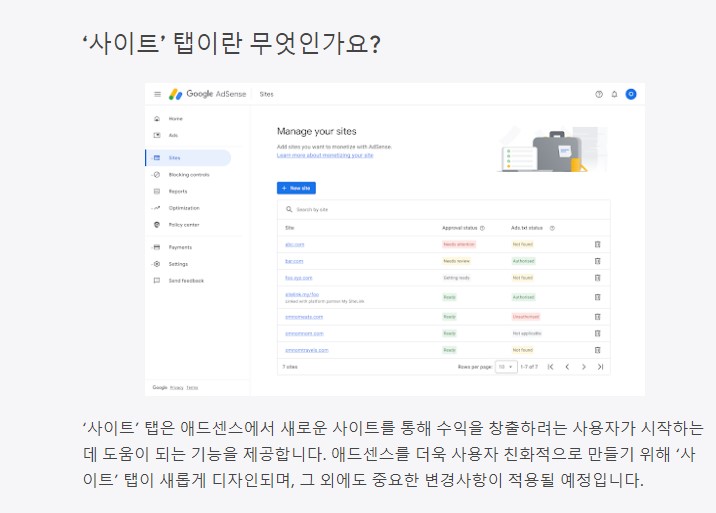Viewport: 716px width, 513px height.
Task: Click the Approval status help icon
Action: pyautogui.click(x=482, y=228)
